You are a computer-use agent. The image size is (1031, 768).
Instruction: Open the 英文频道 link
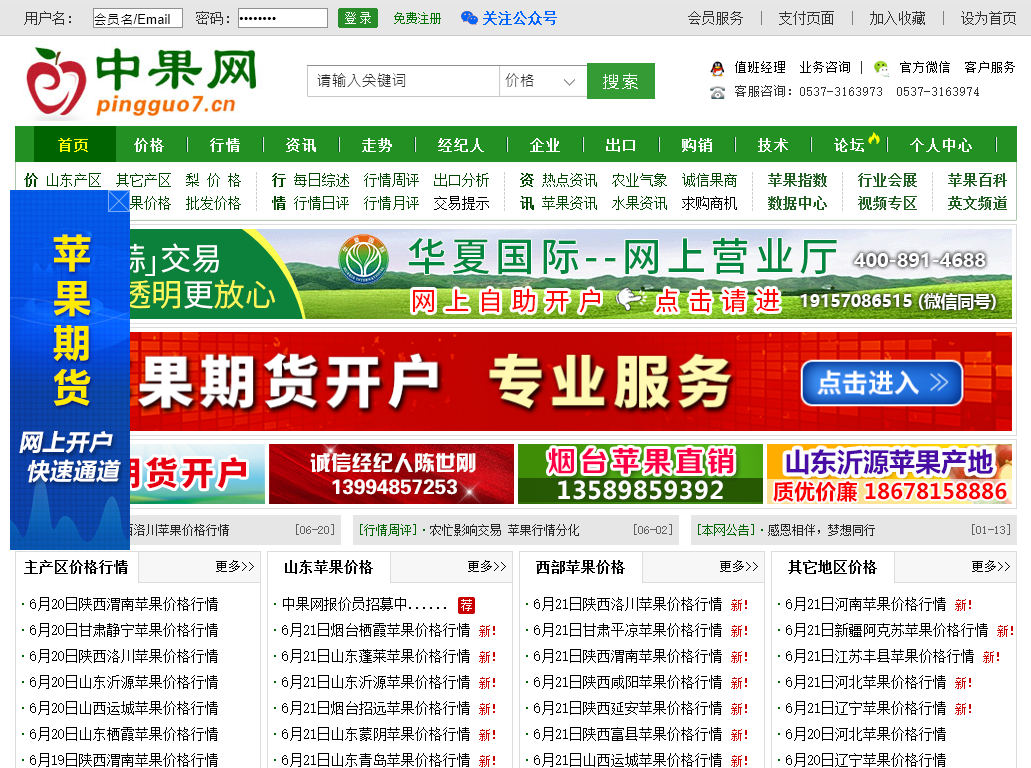point(977,203)
